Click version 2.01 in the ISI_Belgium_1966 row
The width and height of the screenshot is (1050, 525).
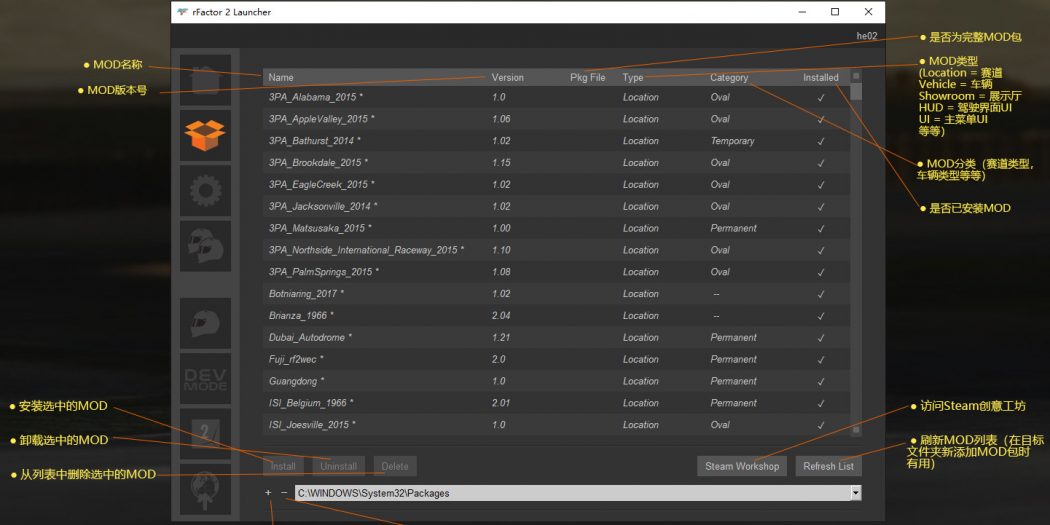click(501, 403)
